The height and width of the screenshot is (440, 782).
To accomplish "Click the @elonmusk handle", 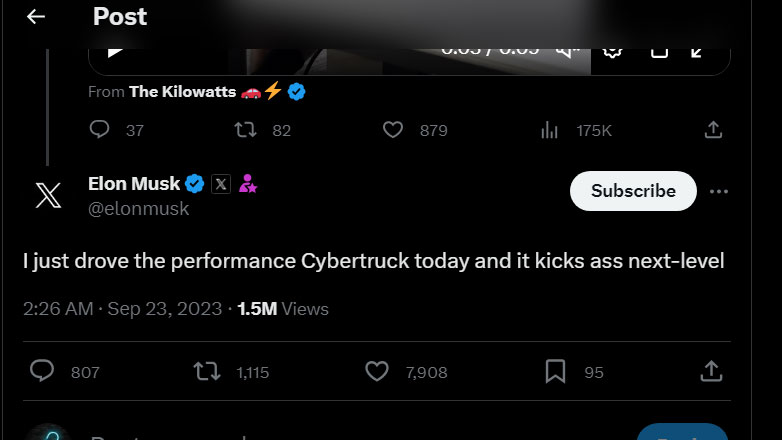I will (138, 208).
